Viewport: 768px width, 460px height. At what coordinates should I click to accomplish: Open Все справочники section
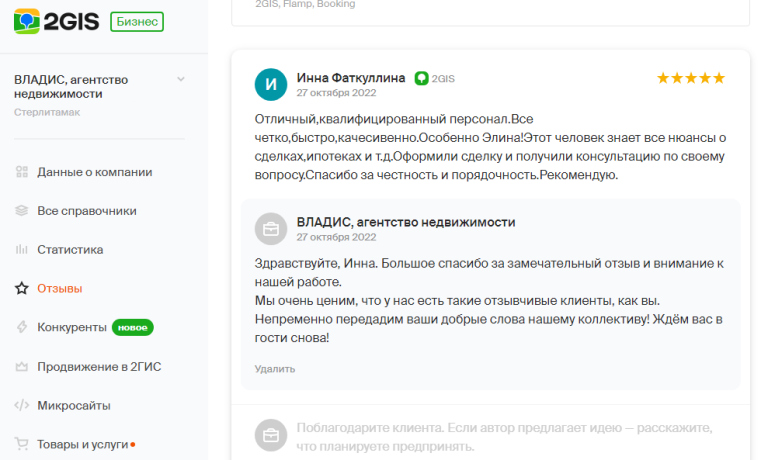(87, 211)
